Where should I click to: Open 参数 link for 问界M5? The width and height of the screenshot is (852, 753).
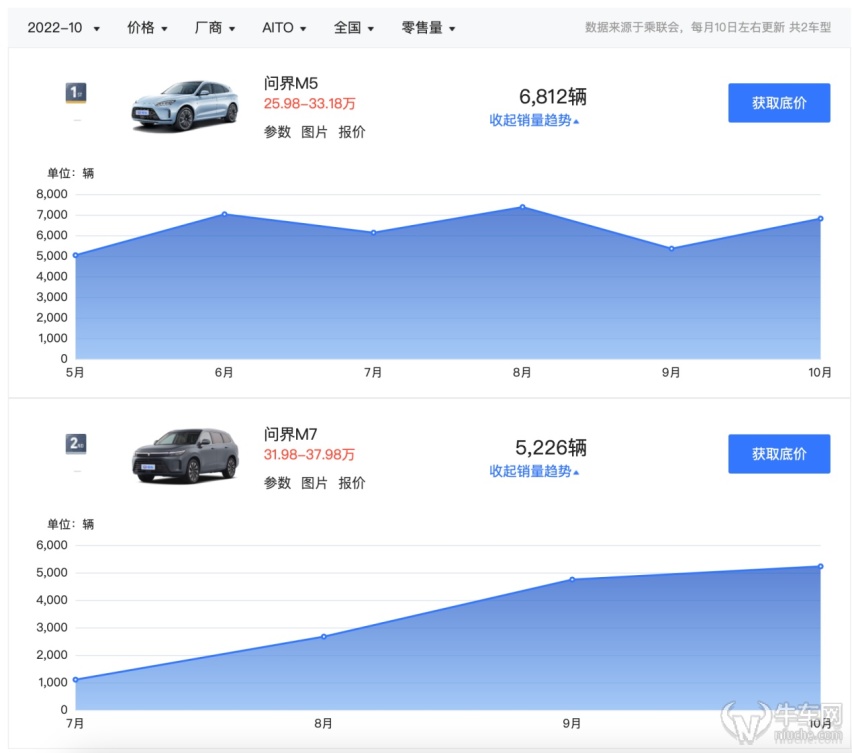[277, 132]
